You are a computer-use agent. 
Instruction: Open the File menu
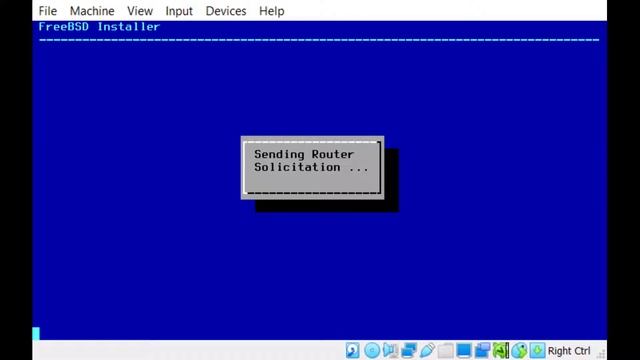pos(48,11)
